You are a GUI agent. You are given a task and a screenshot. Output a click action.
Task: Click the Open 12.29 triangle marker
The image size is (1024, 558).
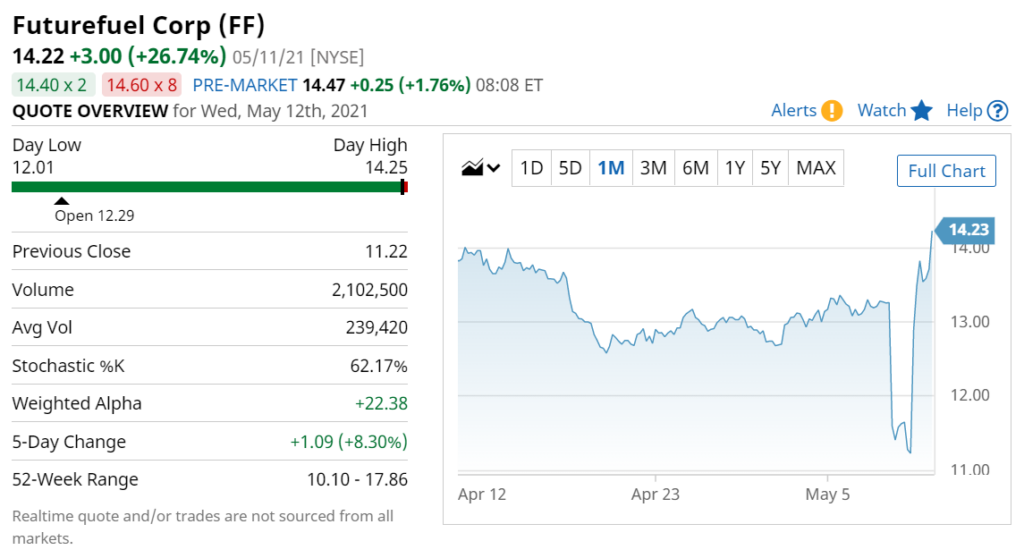[x=61, y=201]
